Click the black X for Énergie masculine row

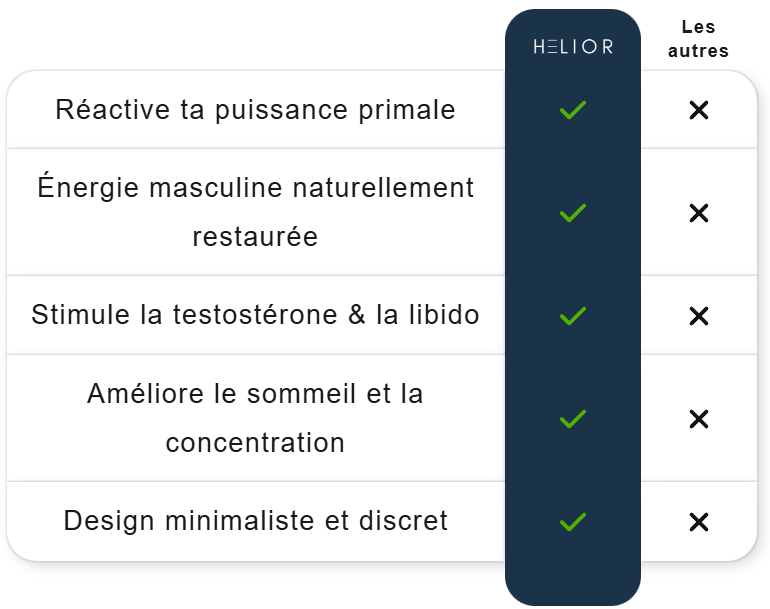pyautogui.click(x=699, y=213)
